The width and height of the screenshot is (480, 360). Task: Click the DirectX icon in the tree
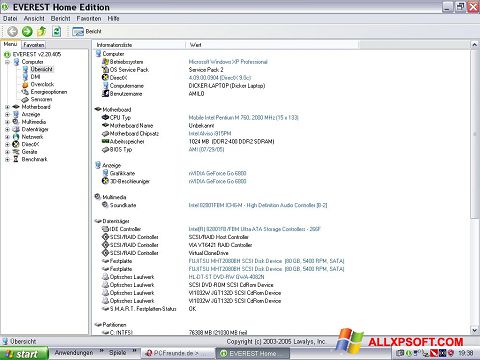16,144
